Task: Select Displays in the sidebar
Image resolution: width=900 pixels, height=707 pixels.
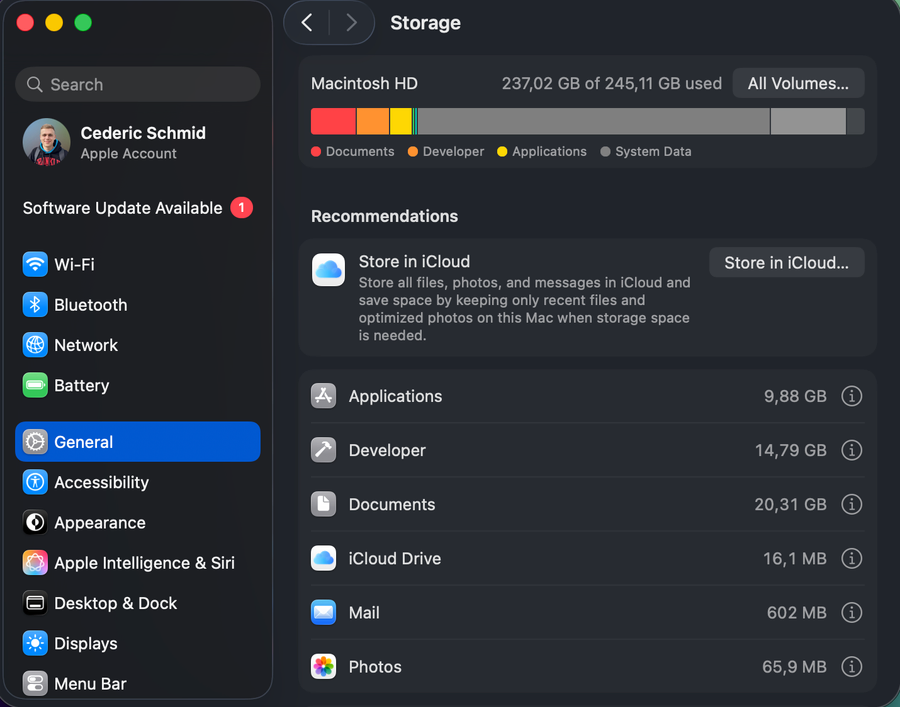Action: pyautogui.click(x=138, y=643)
